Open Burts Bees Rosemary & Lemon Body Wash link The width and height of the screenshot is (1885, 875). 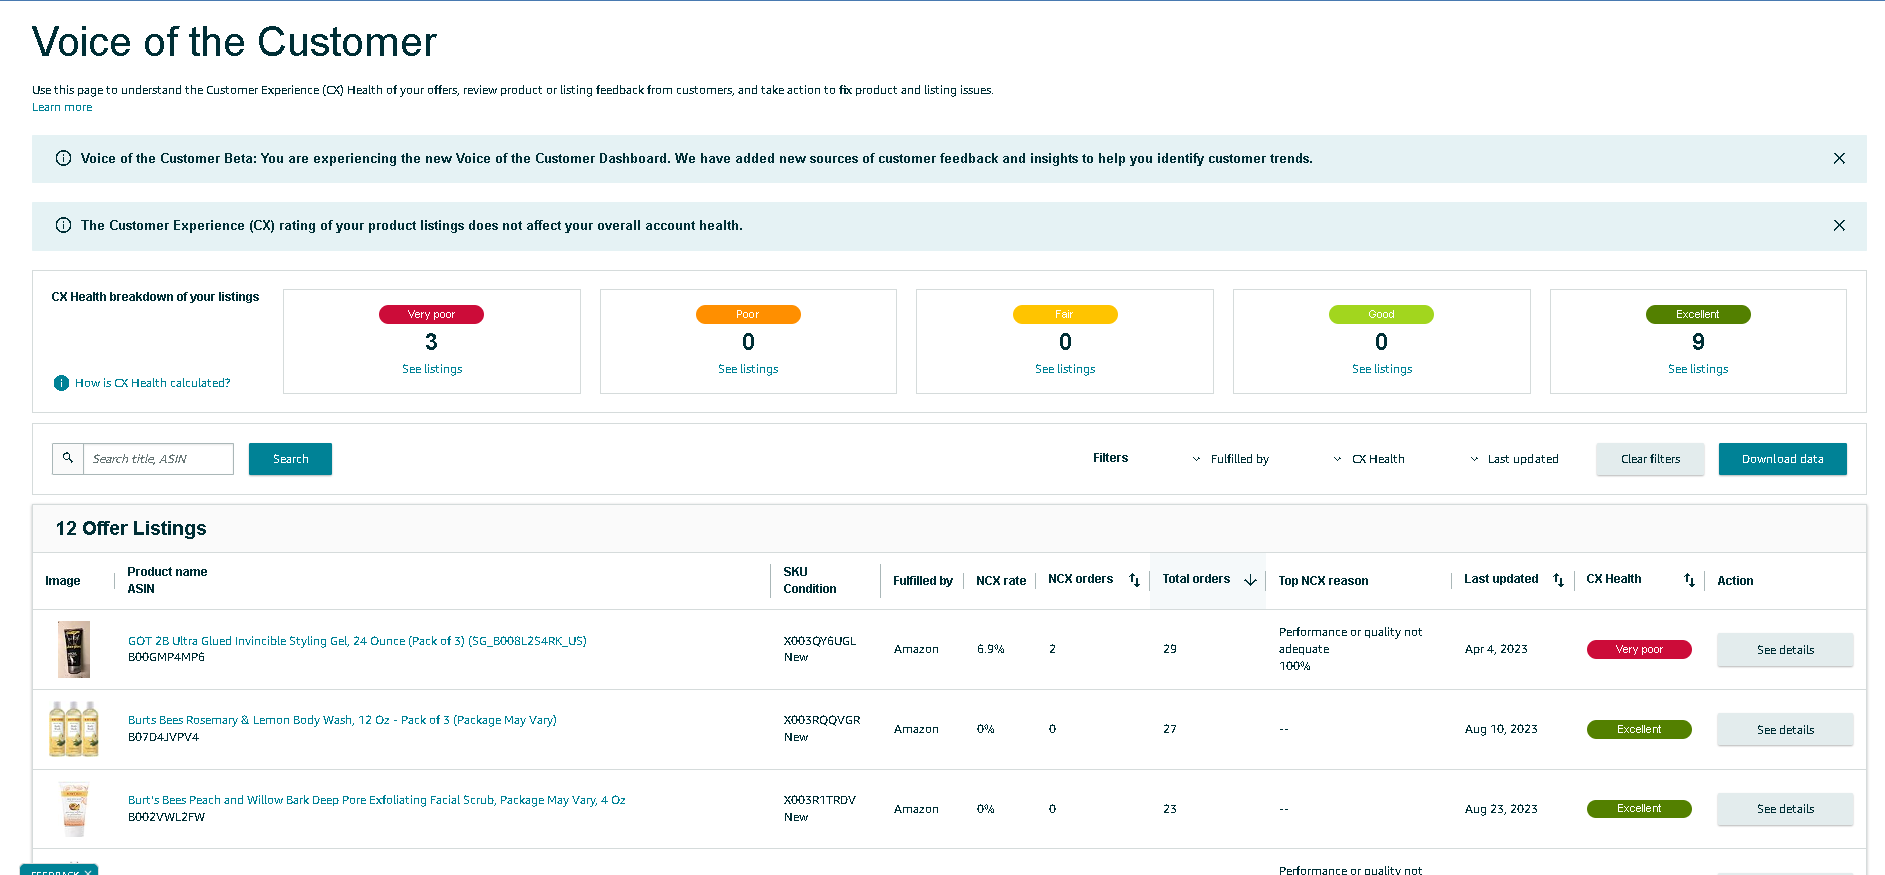(x=342, y=720)
